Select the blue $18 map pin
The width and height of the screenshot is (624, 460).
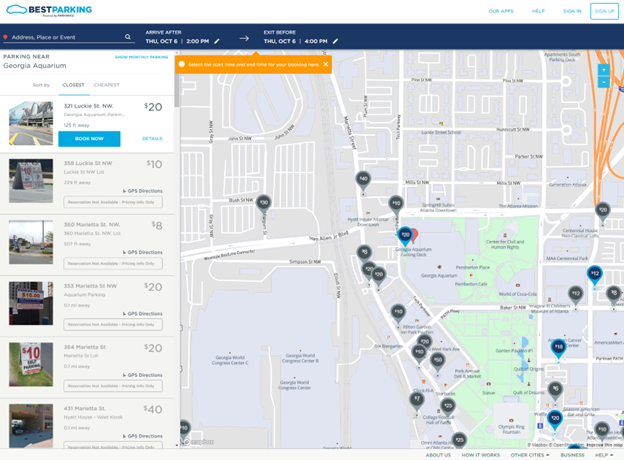[x=559, y=349]
